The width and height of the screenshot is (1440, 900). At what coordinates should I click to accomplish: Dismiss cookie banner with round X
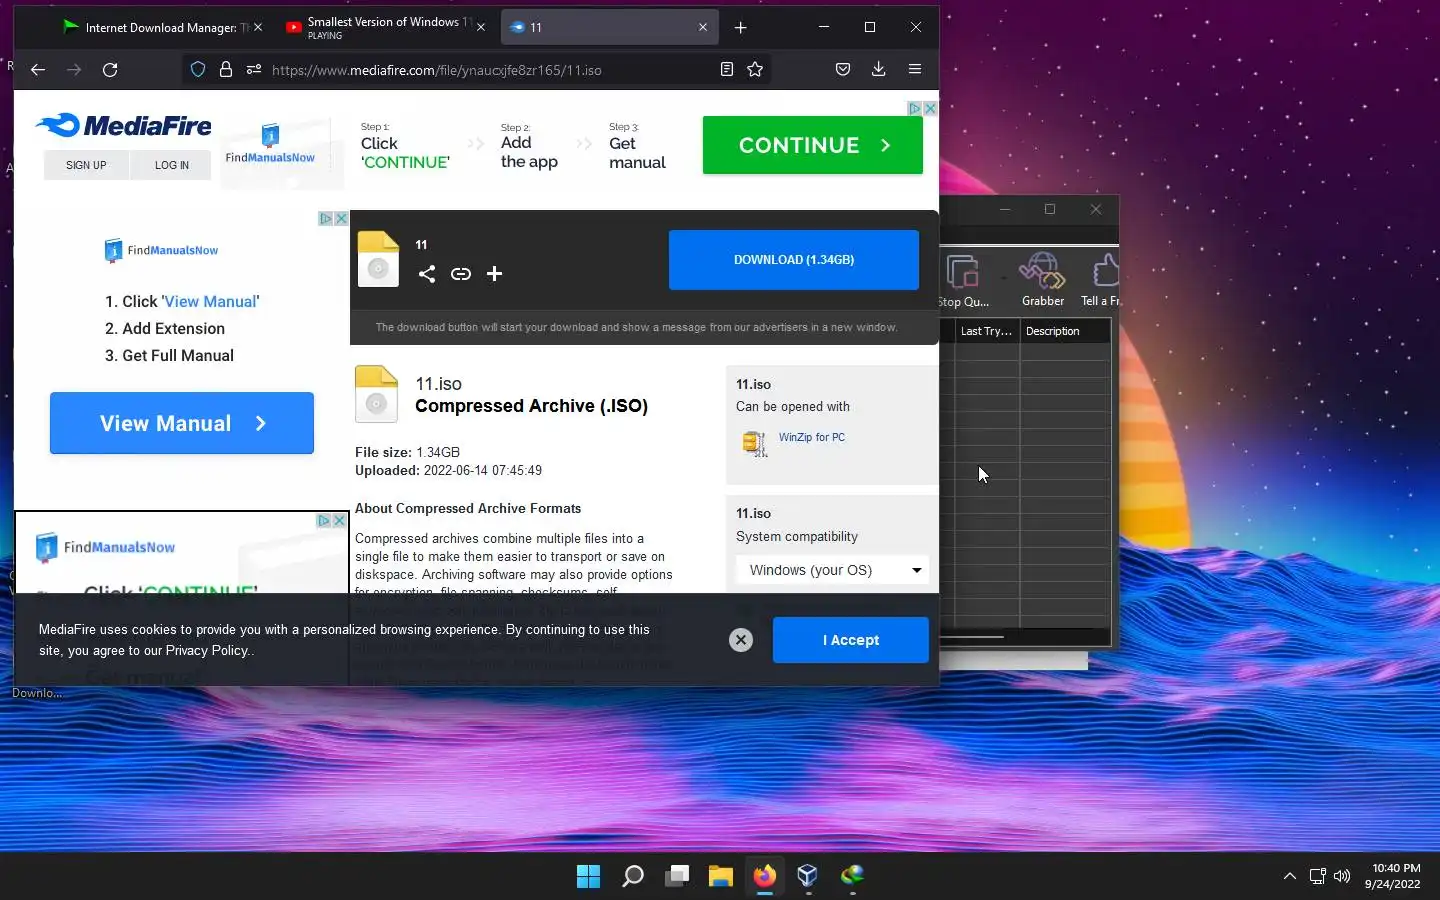740,640
